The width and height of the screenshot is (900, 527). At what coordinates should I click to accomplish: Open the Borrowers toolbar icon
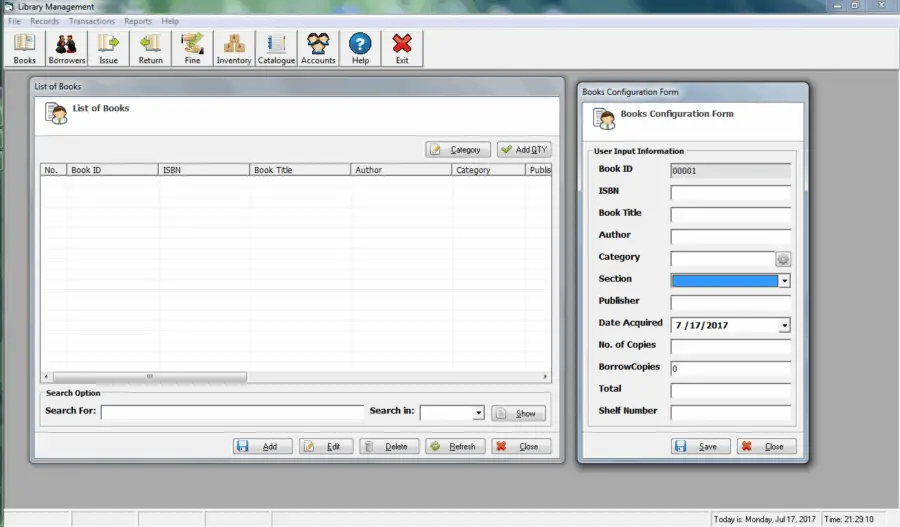(x=67, y=48)
